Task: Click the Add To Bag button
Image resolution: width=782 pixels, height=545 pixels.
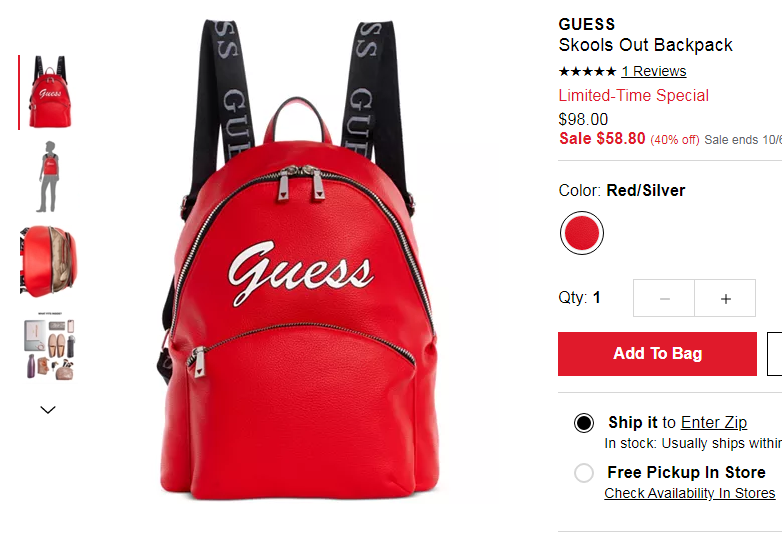Action: [657, 354]
